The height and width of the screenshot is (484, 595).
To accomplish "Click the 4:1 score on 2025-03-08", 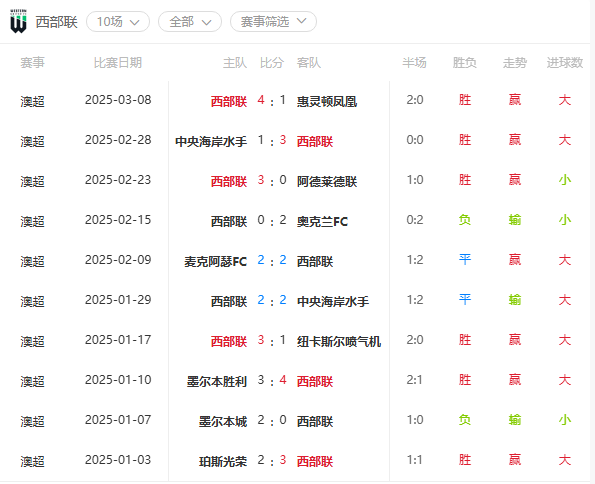I will [272, 100].
